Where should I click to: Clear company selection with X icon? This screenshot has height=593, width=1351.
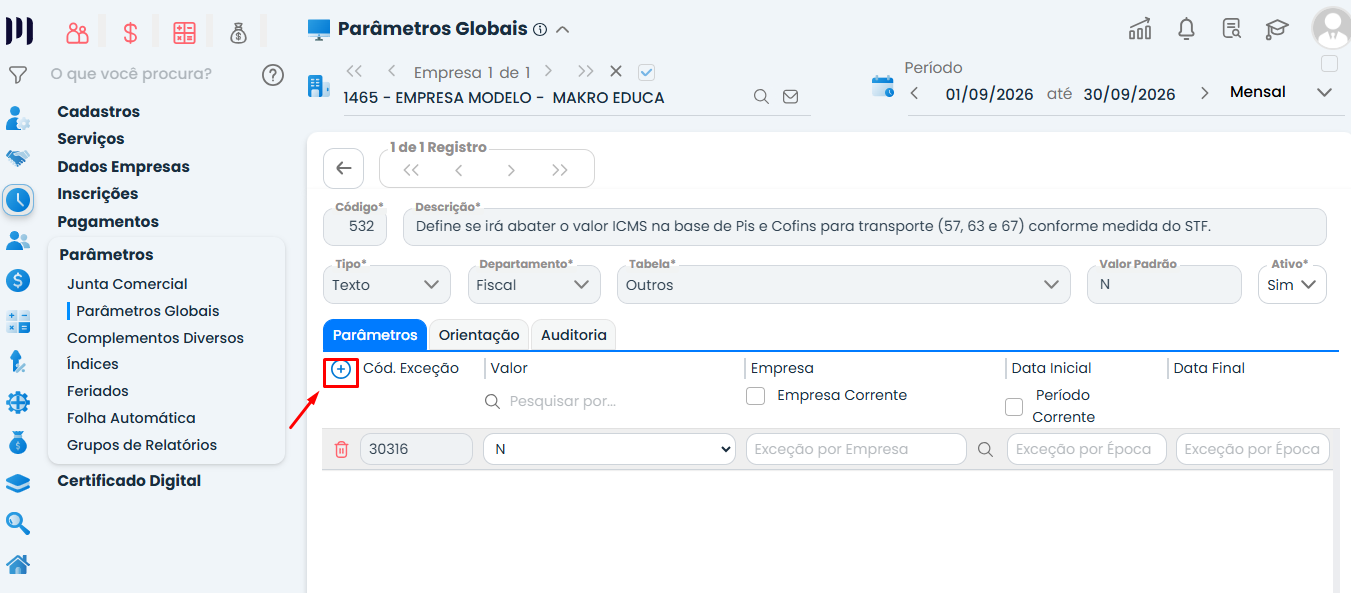pos(616,71)
